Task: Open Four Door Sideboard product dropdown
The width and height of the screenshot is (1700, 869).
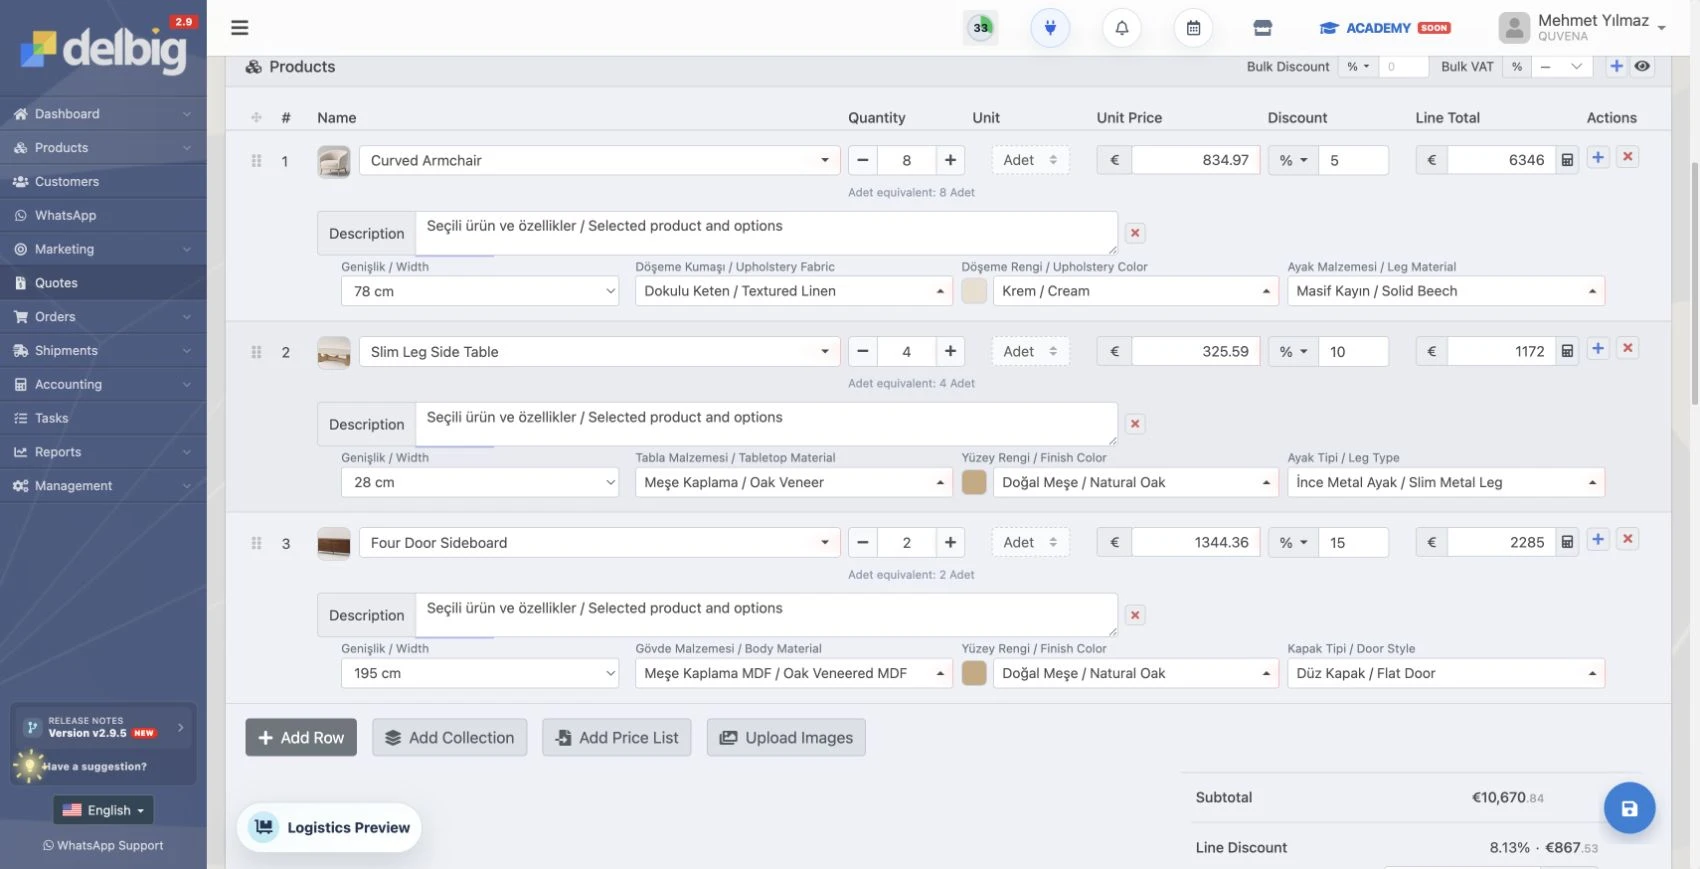Action: click(x=599, y=542)
